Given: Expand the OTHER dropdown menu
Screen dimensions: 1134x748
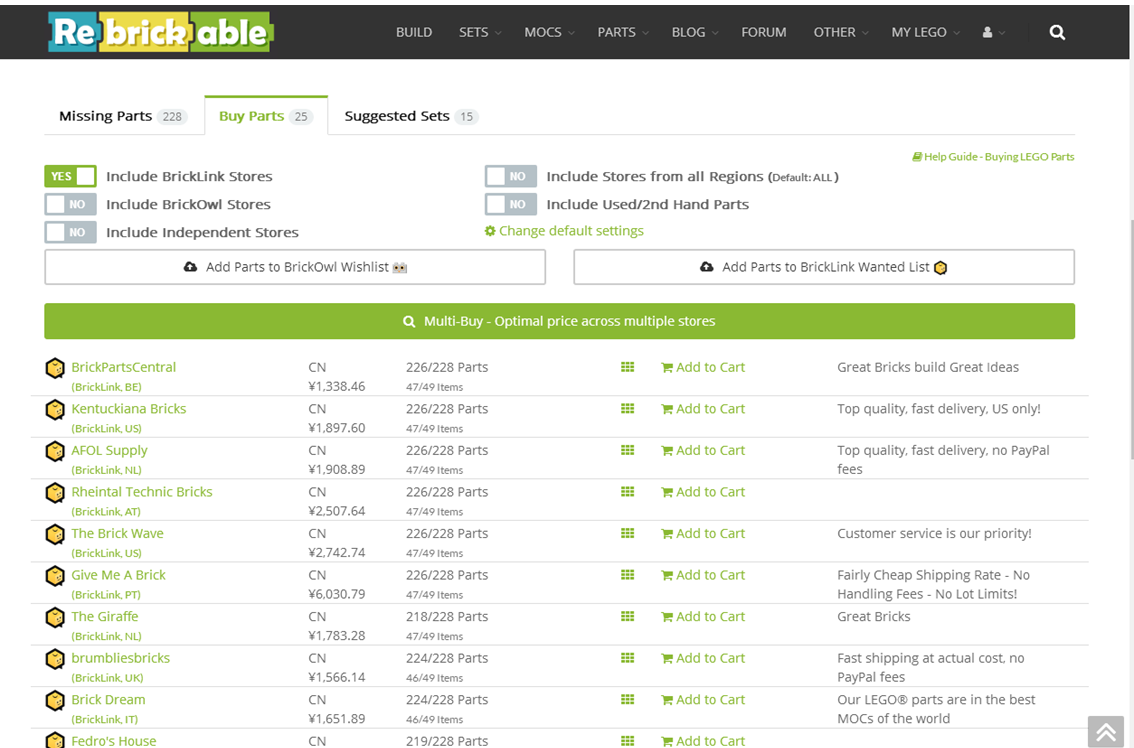Looking at the screenshot, I should pos(840,33).
